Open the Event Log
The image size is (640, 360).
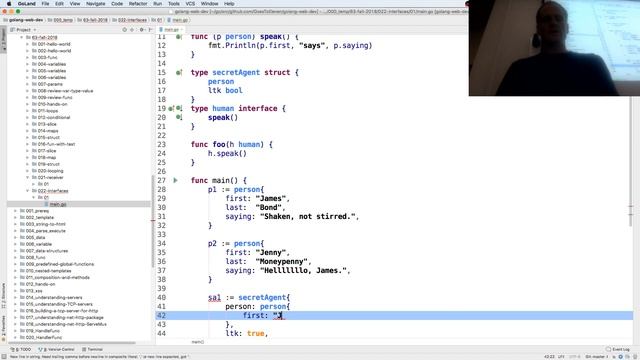click(x=618, y=349)
